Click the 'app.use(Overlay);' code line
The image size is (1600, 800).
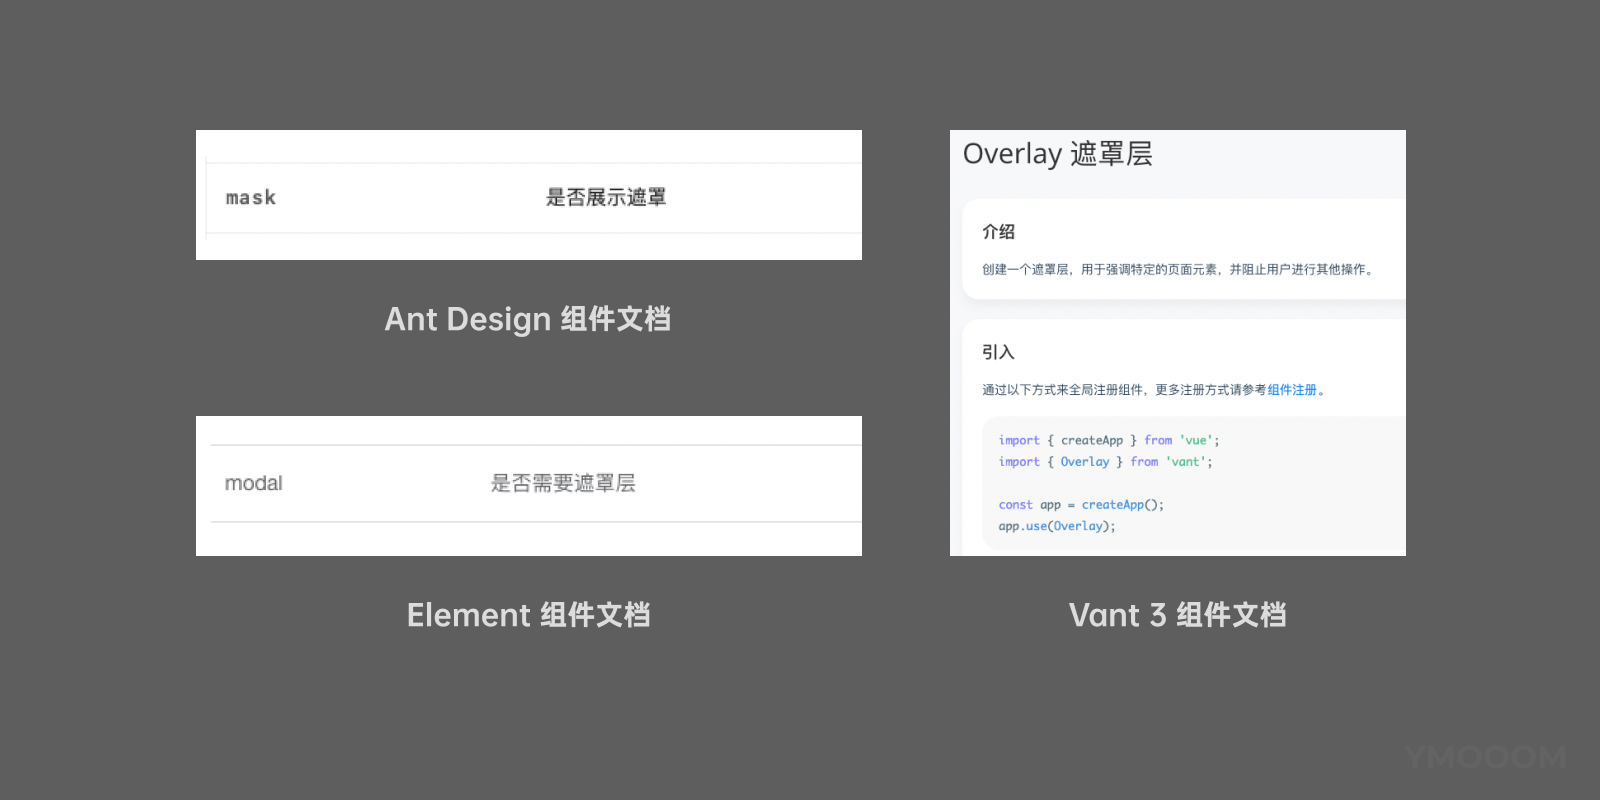point(1057,526)
